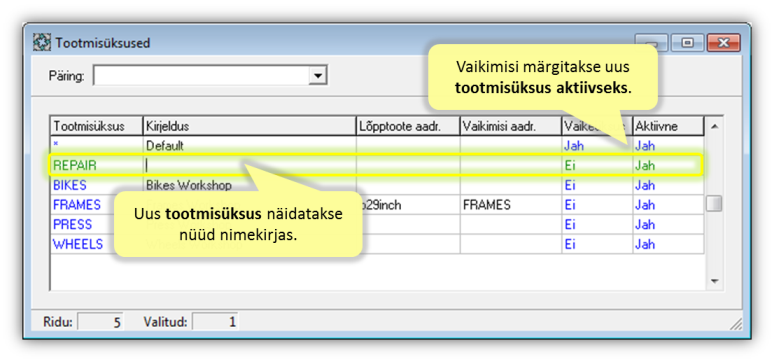Click the table scrollbar up arrow
The width and height of the screenshot is (774, 362).
coord(714,126)
